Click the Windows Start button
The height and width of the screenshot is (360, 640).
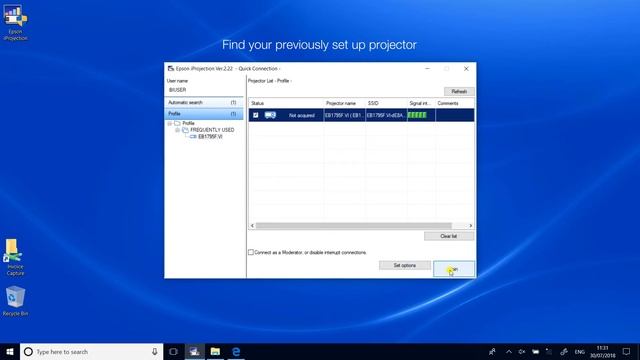(x=10, y=351)
